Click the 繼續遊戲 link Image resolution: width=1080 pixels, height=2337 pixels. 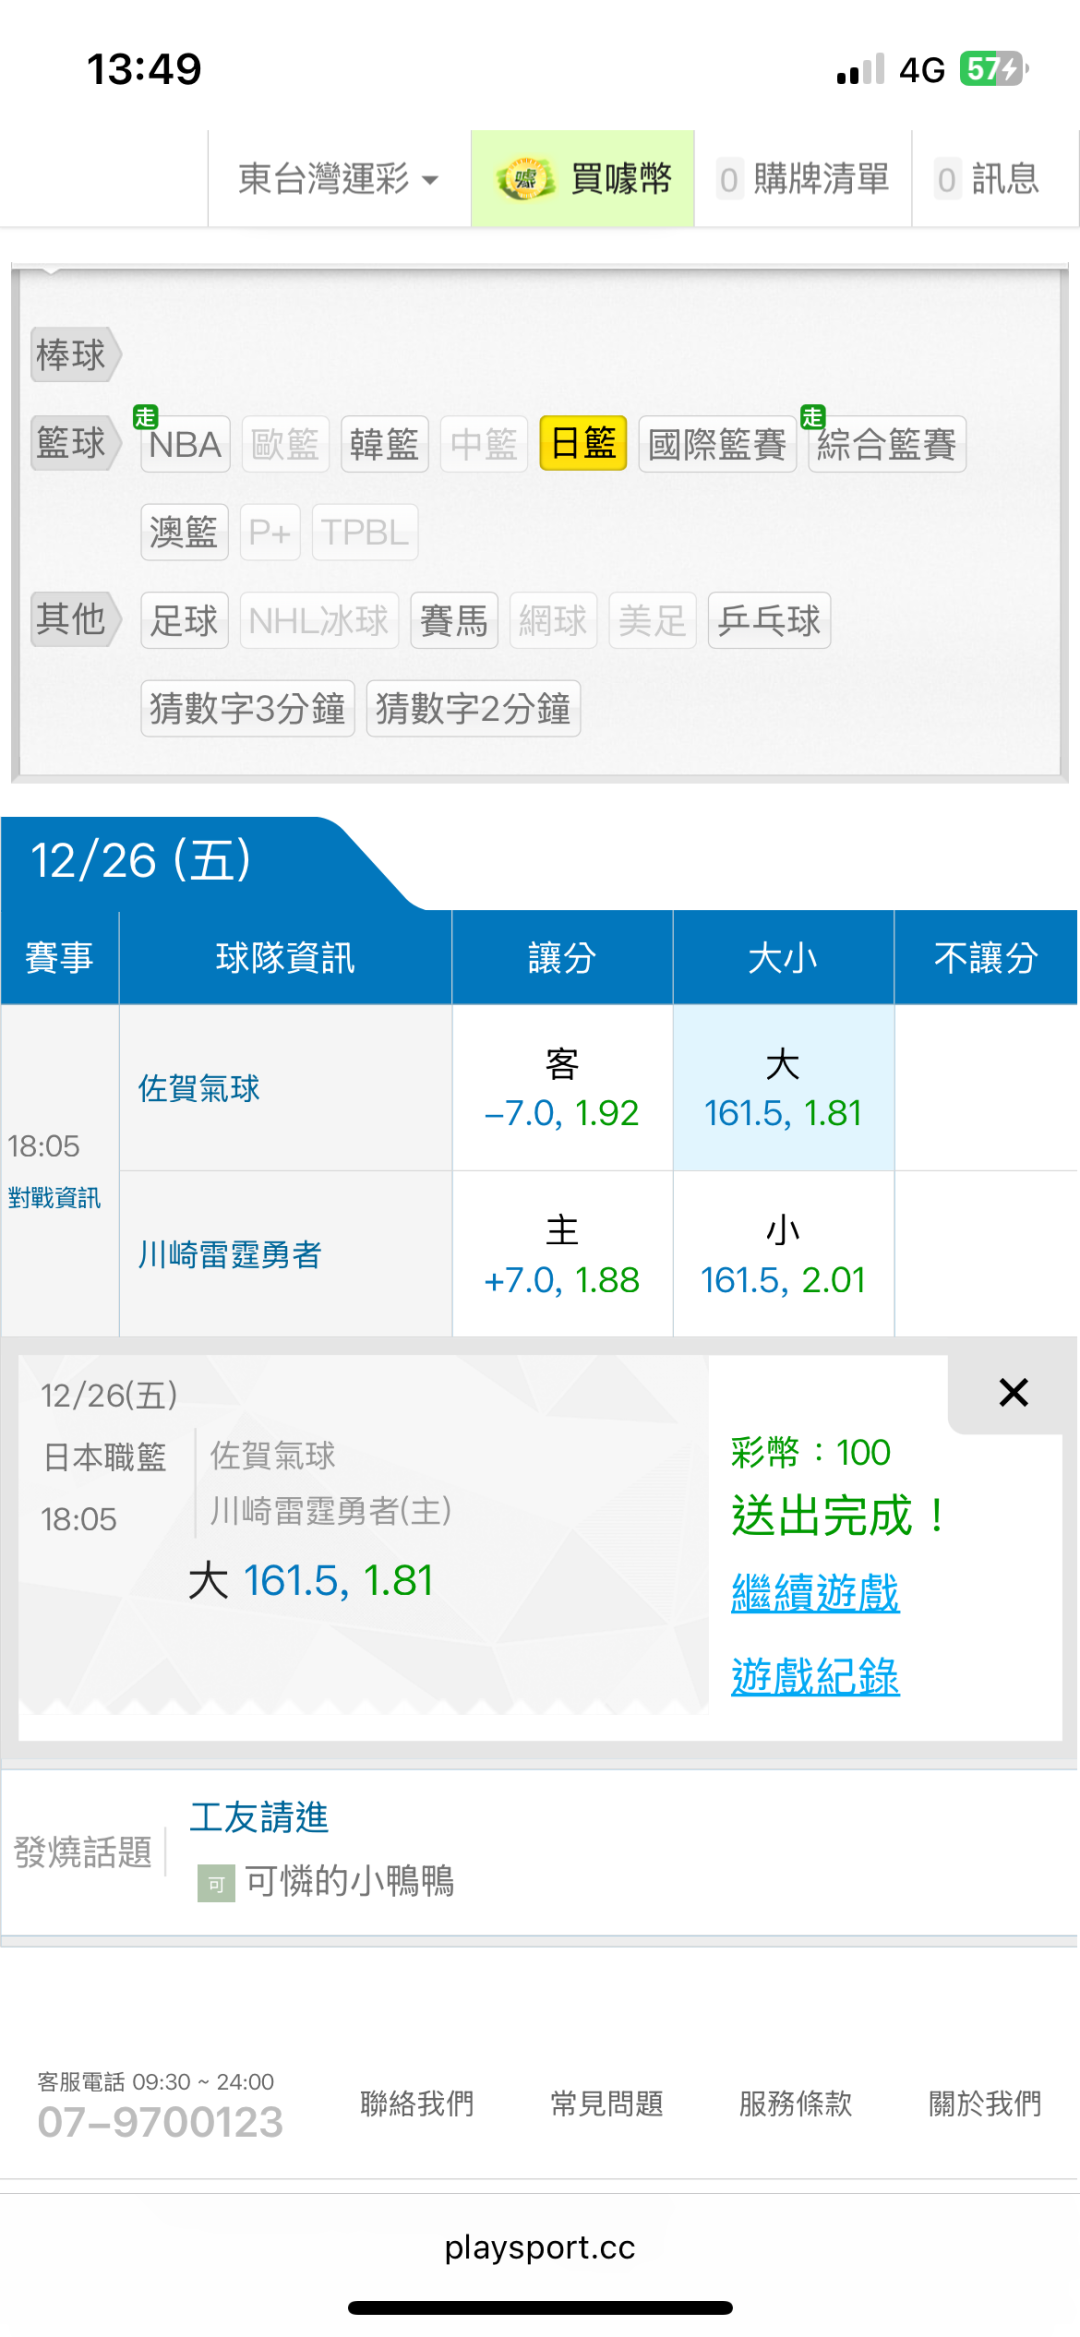click(815, 1592)
